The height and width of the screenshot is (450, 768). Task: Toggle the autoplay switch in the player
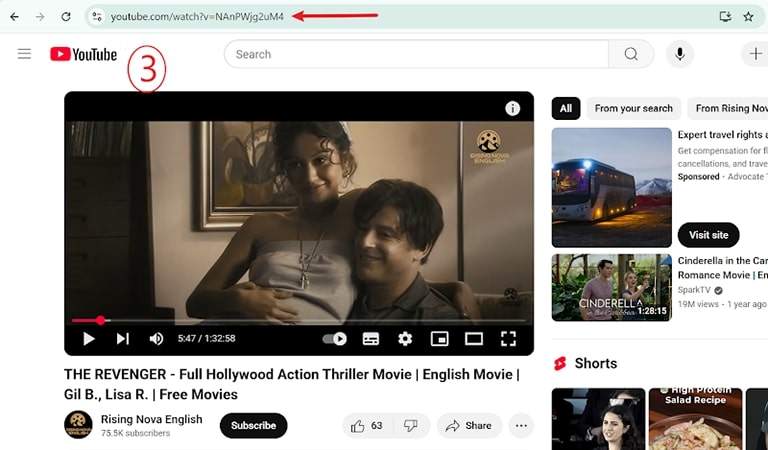tap(335, 338)
